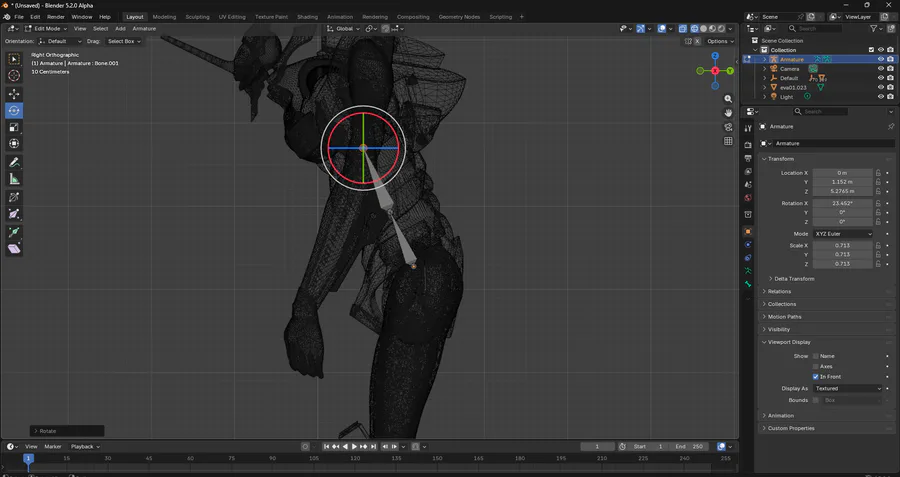
Task: Switch to the Animation workspace tab
Action: [x=340, y=17]
